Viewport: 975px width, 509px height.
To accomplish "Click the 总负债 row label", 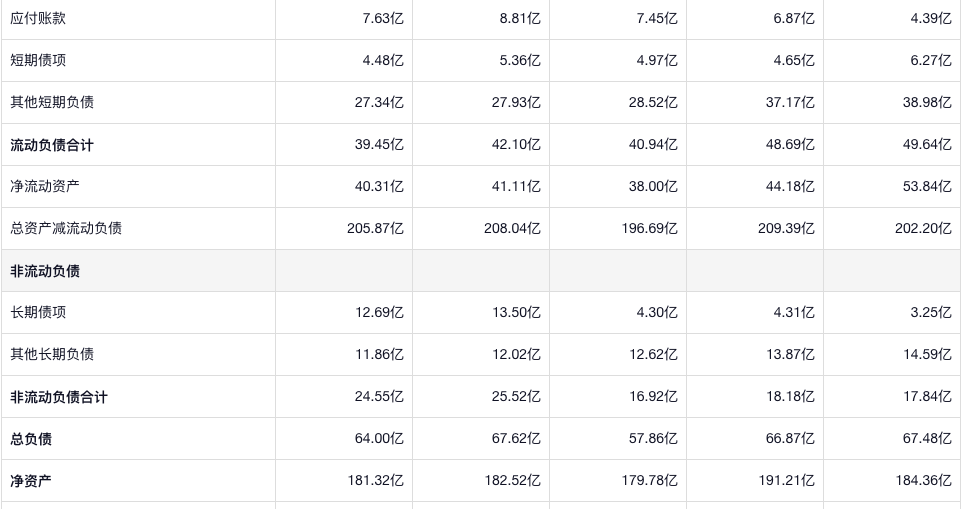I will tap(31, 439).
